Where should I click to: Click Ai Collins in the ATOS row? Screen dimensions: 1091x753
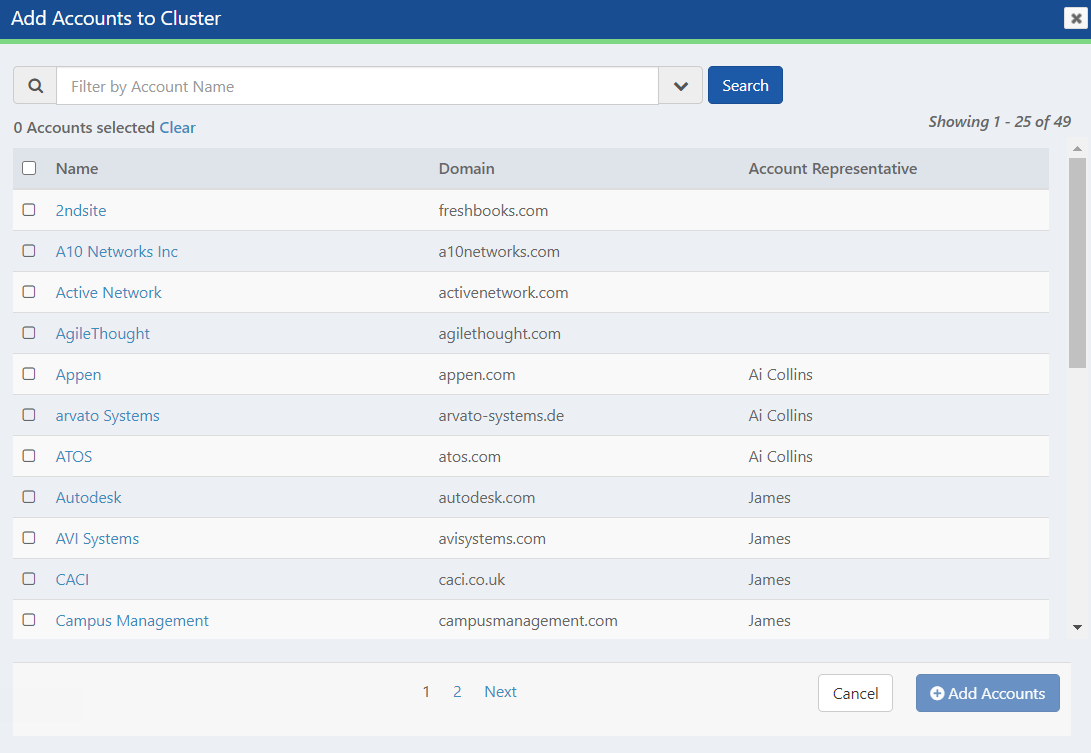[781, 457]
